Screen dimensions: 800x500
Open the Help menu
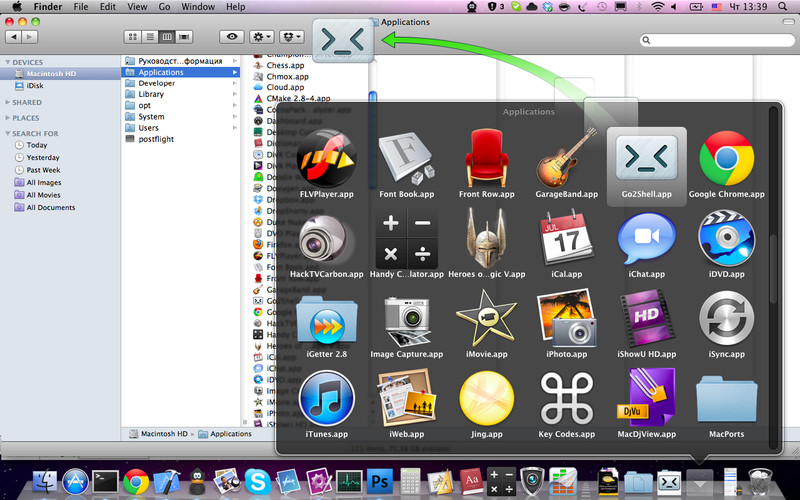pos(235,7)
